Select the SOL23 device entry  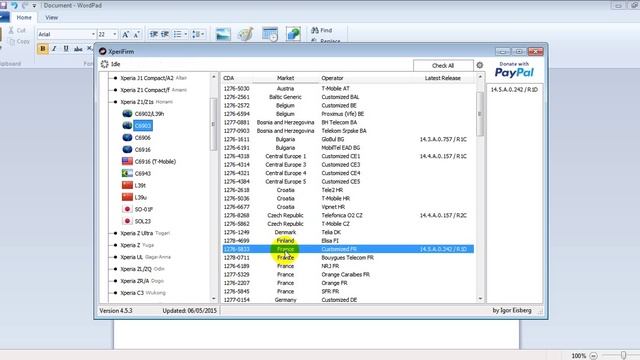click(142, 221)
